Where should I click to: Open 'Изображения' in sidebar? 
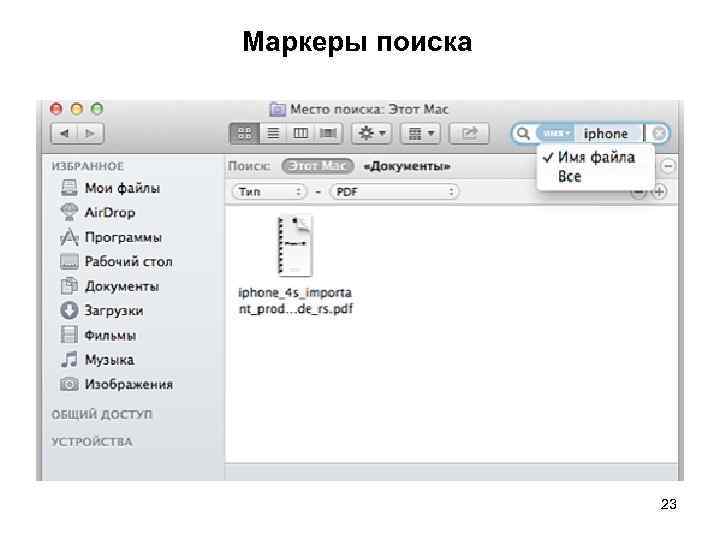(x=129, y=384)
